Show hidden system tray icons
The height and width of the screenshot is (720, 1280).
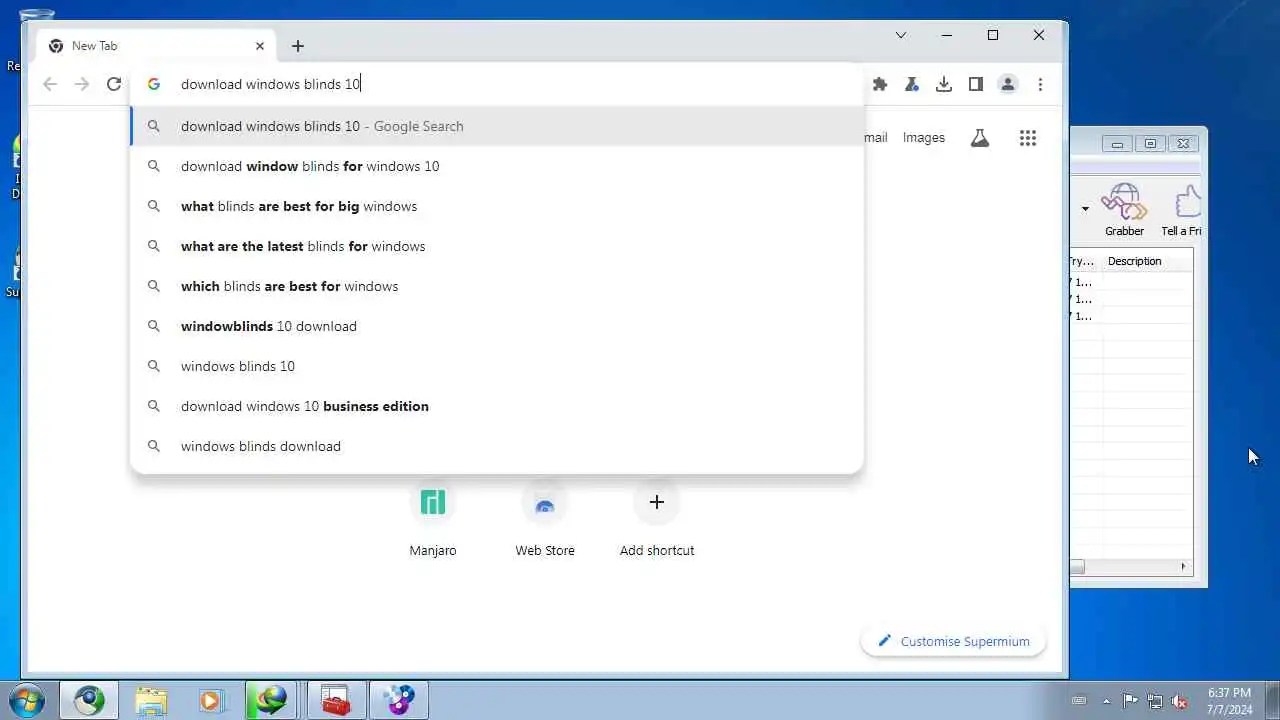[x=1106, y=701]
